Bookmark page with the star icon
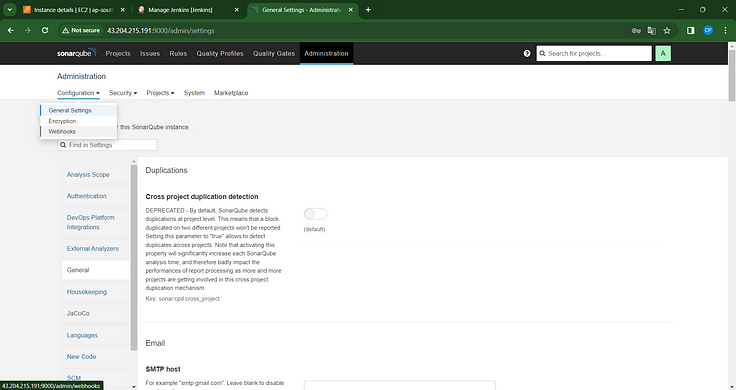736x390 pixels. tap(667, 31)
